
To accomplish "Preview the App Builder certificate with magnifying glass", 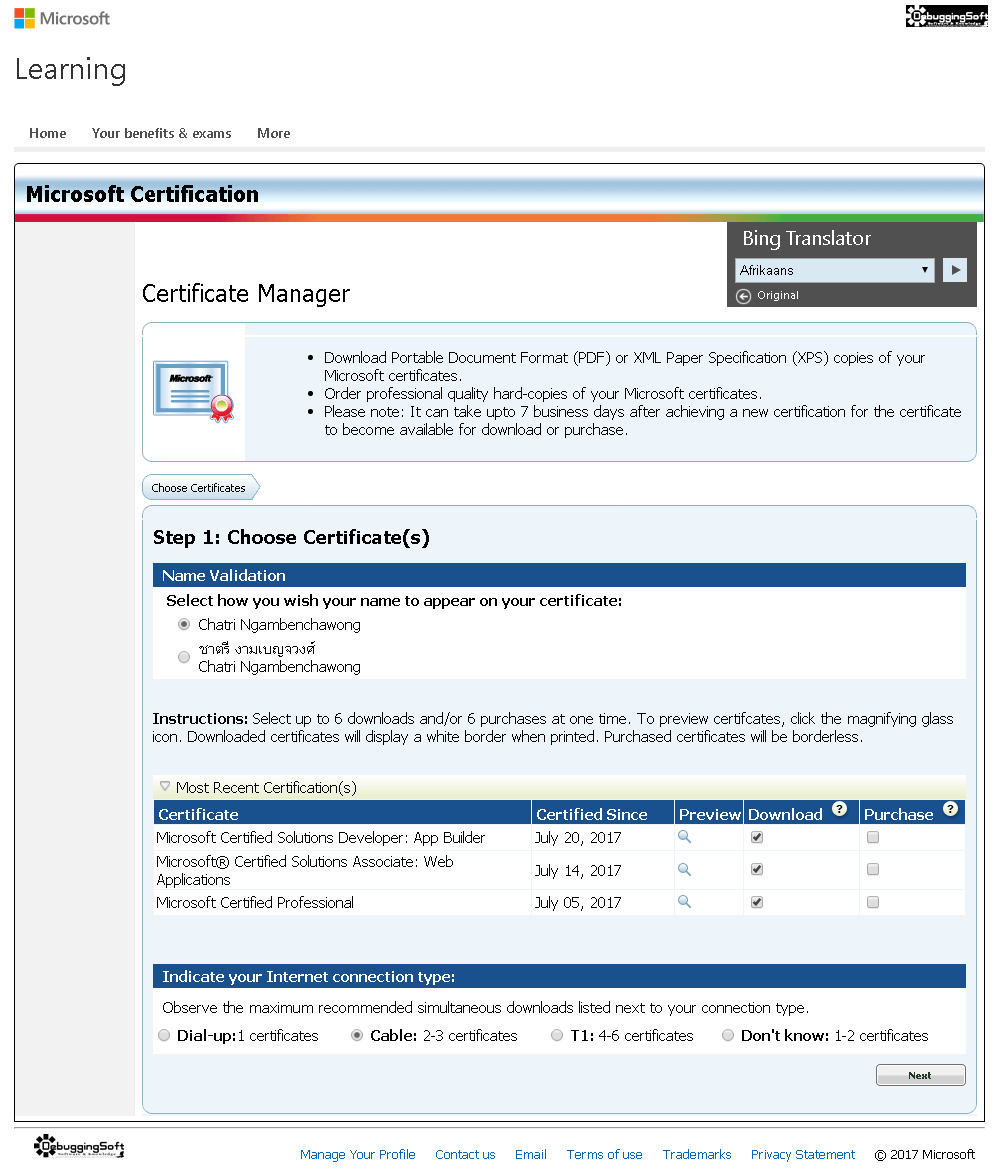I will pyautogui.click(x=684, y=836).
